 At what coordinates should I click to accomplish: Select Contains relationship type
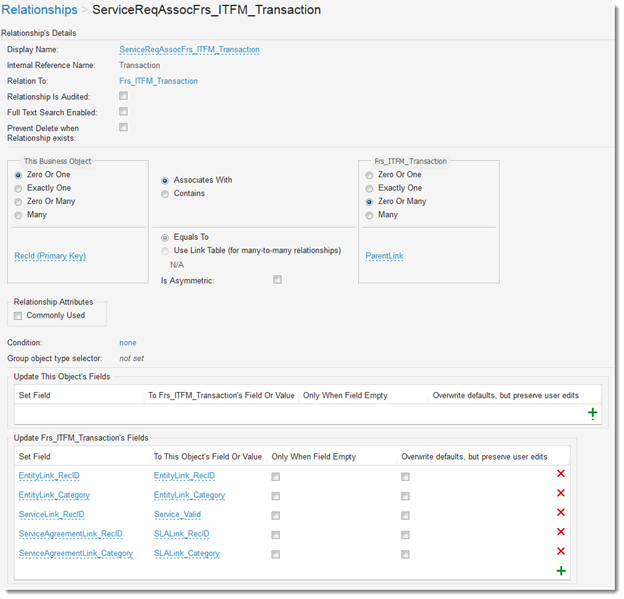(165, 194)
